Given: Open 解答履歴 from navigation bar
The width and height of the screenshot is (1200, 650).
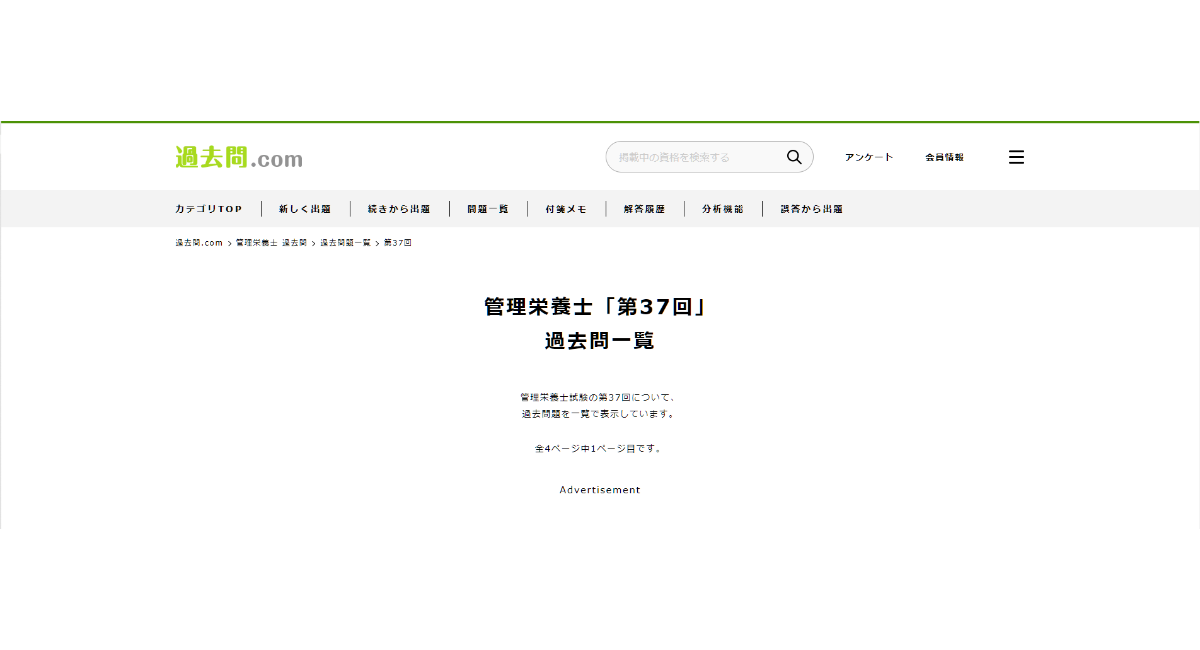Looking at the screenshot, I should [645, 209].
